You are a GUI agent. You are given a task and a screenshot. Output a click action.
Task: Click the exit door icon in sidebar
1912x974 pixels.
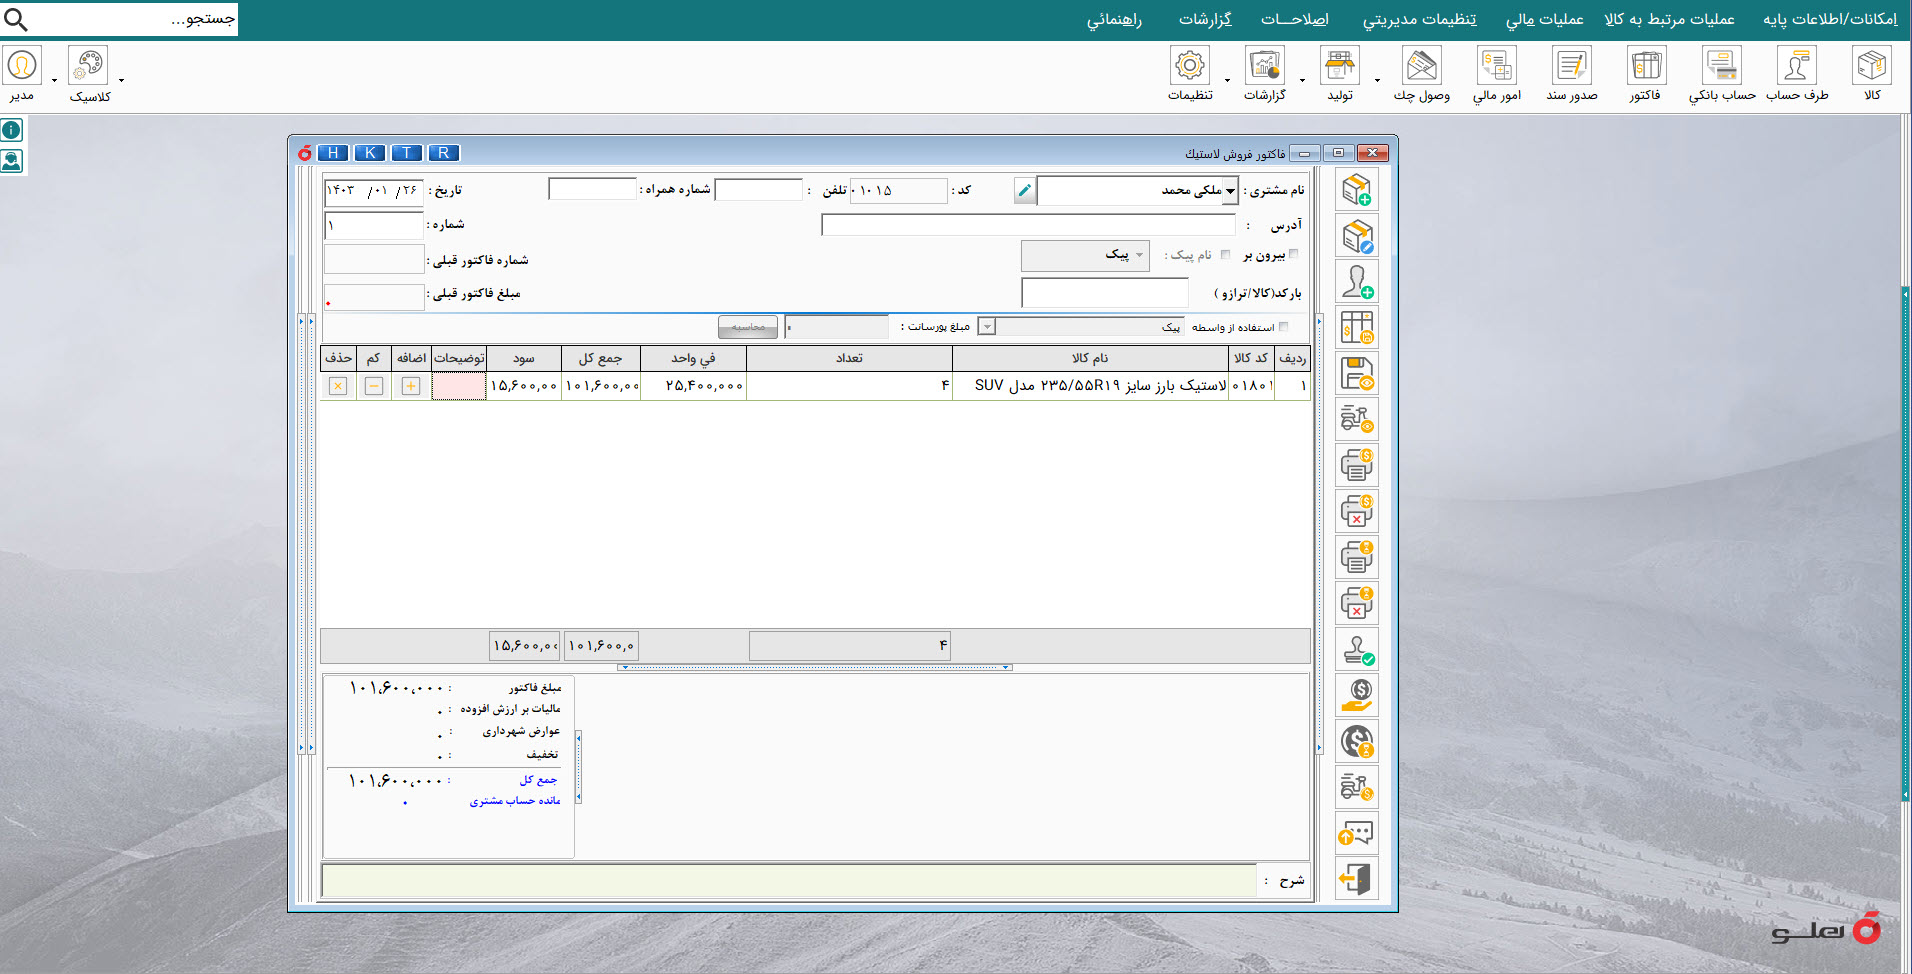1356,879
